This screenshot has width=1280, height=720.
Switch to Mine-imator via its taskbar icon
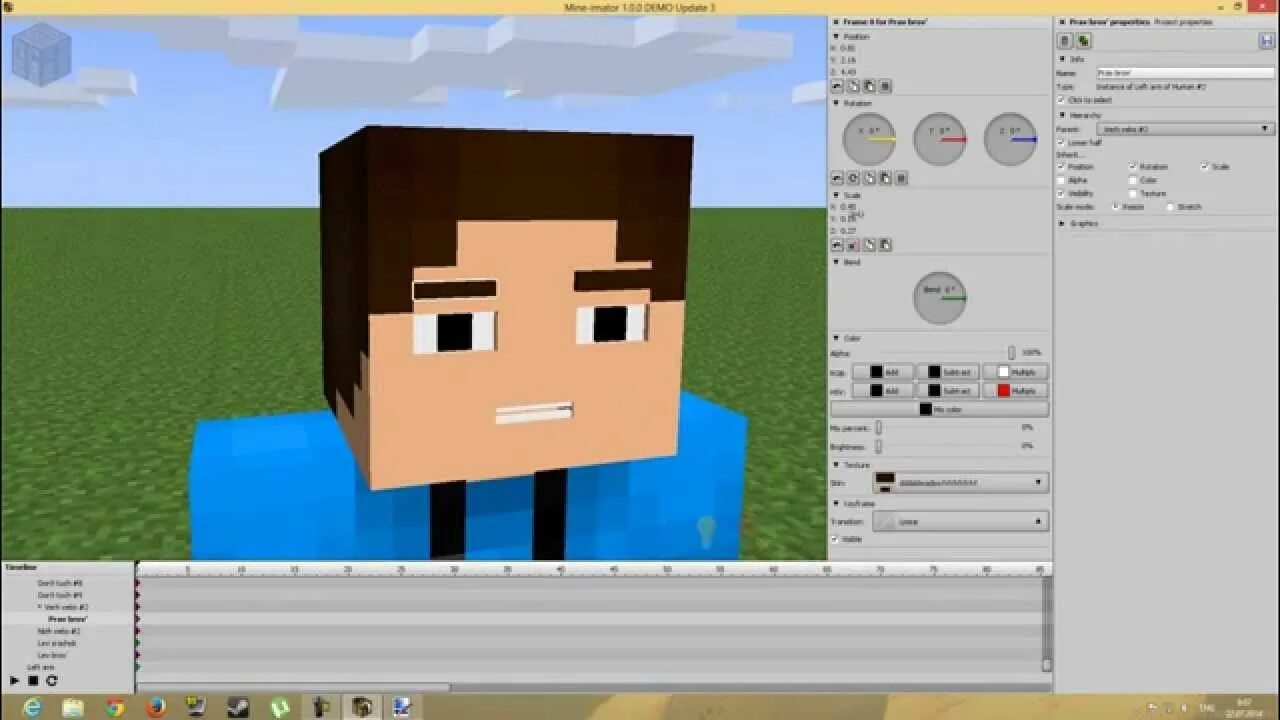361,707
